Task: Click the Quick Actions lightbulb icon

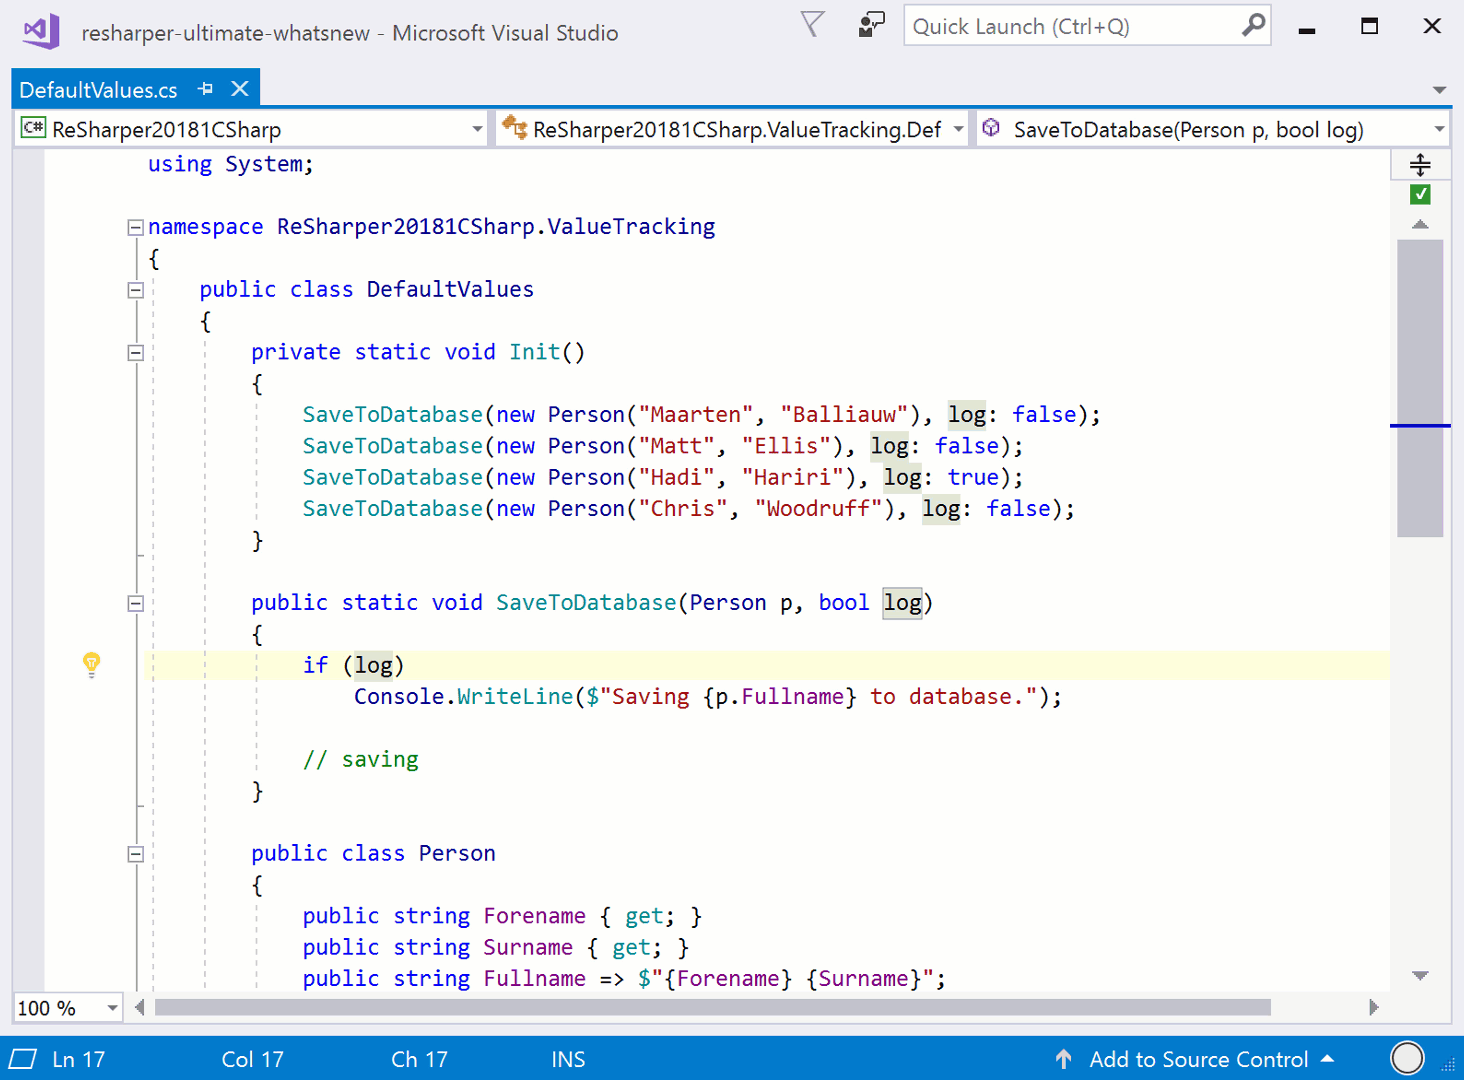Action: 91,663
